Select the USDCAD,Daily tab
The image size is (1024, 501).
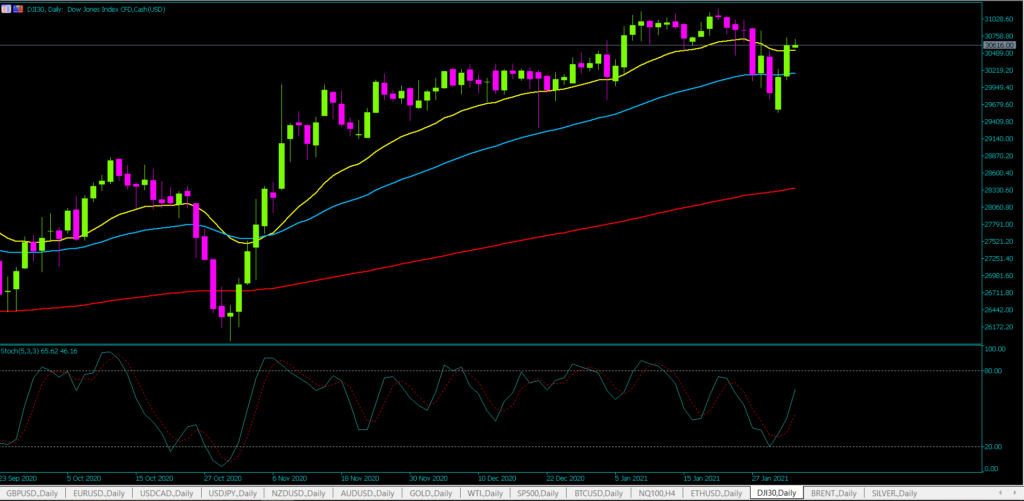click(168, 493)
